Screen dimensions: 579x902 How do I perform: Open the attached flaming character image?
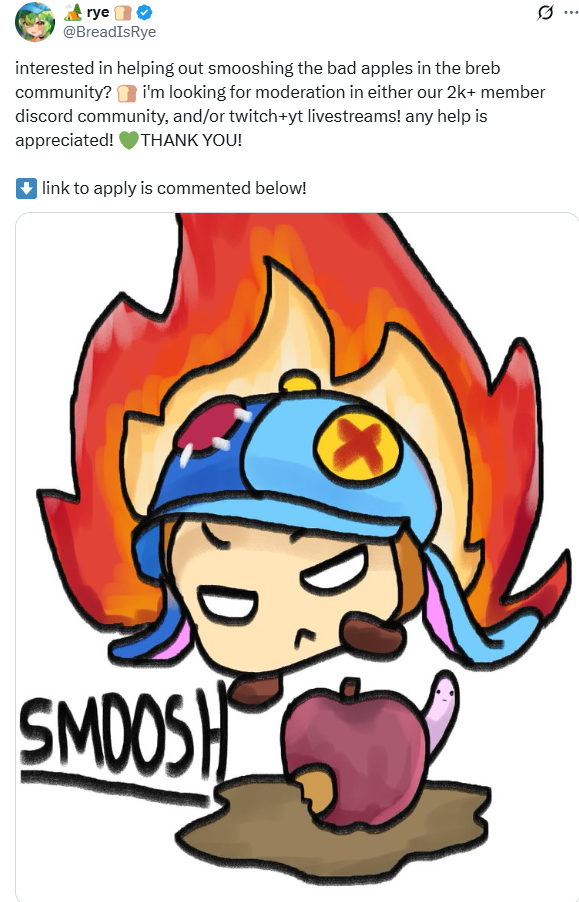[297, 557]
